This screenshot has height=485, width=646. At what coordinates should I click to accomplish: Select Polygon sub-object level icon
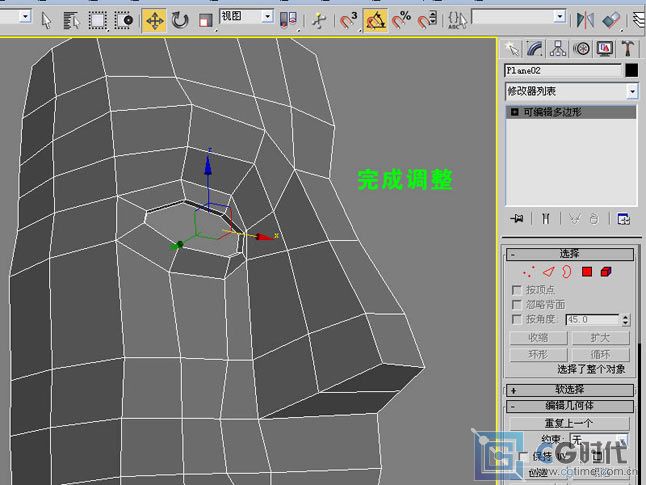(587, 272)
